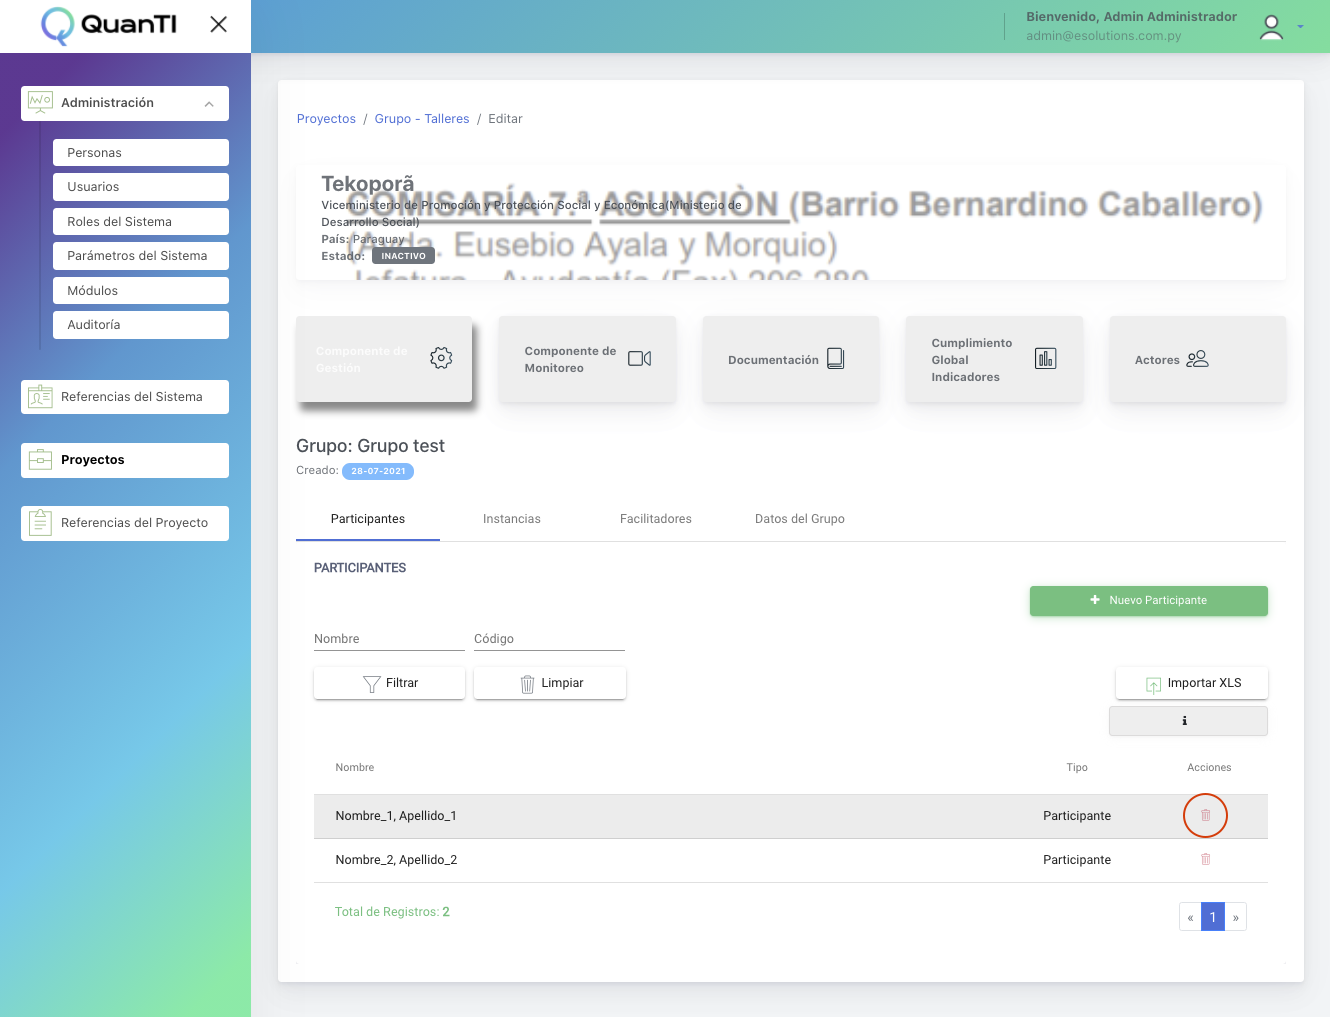Open Cumplimiento Global Indicadores card

tap(994, 359)
